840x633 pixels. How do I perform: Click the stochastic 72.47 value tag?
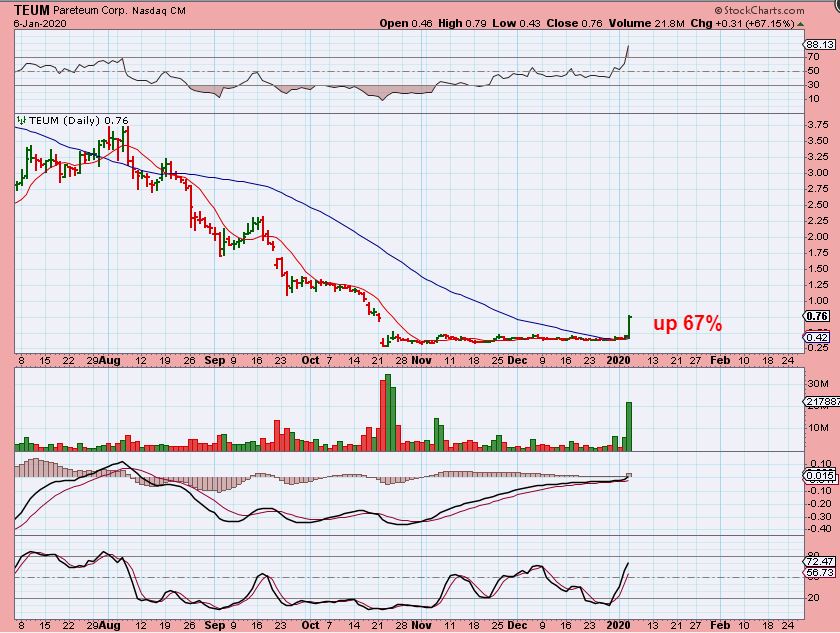[820, 562]
